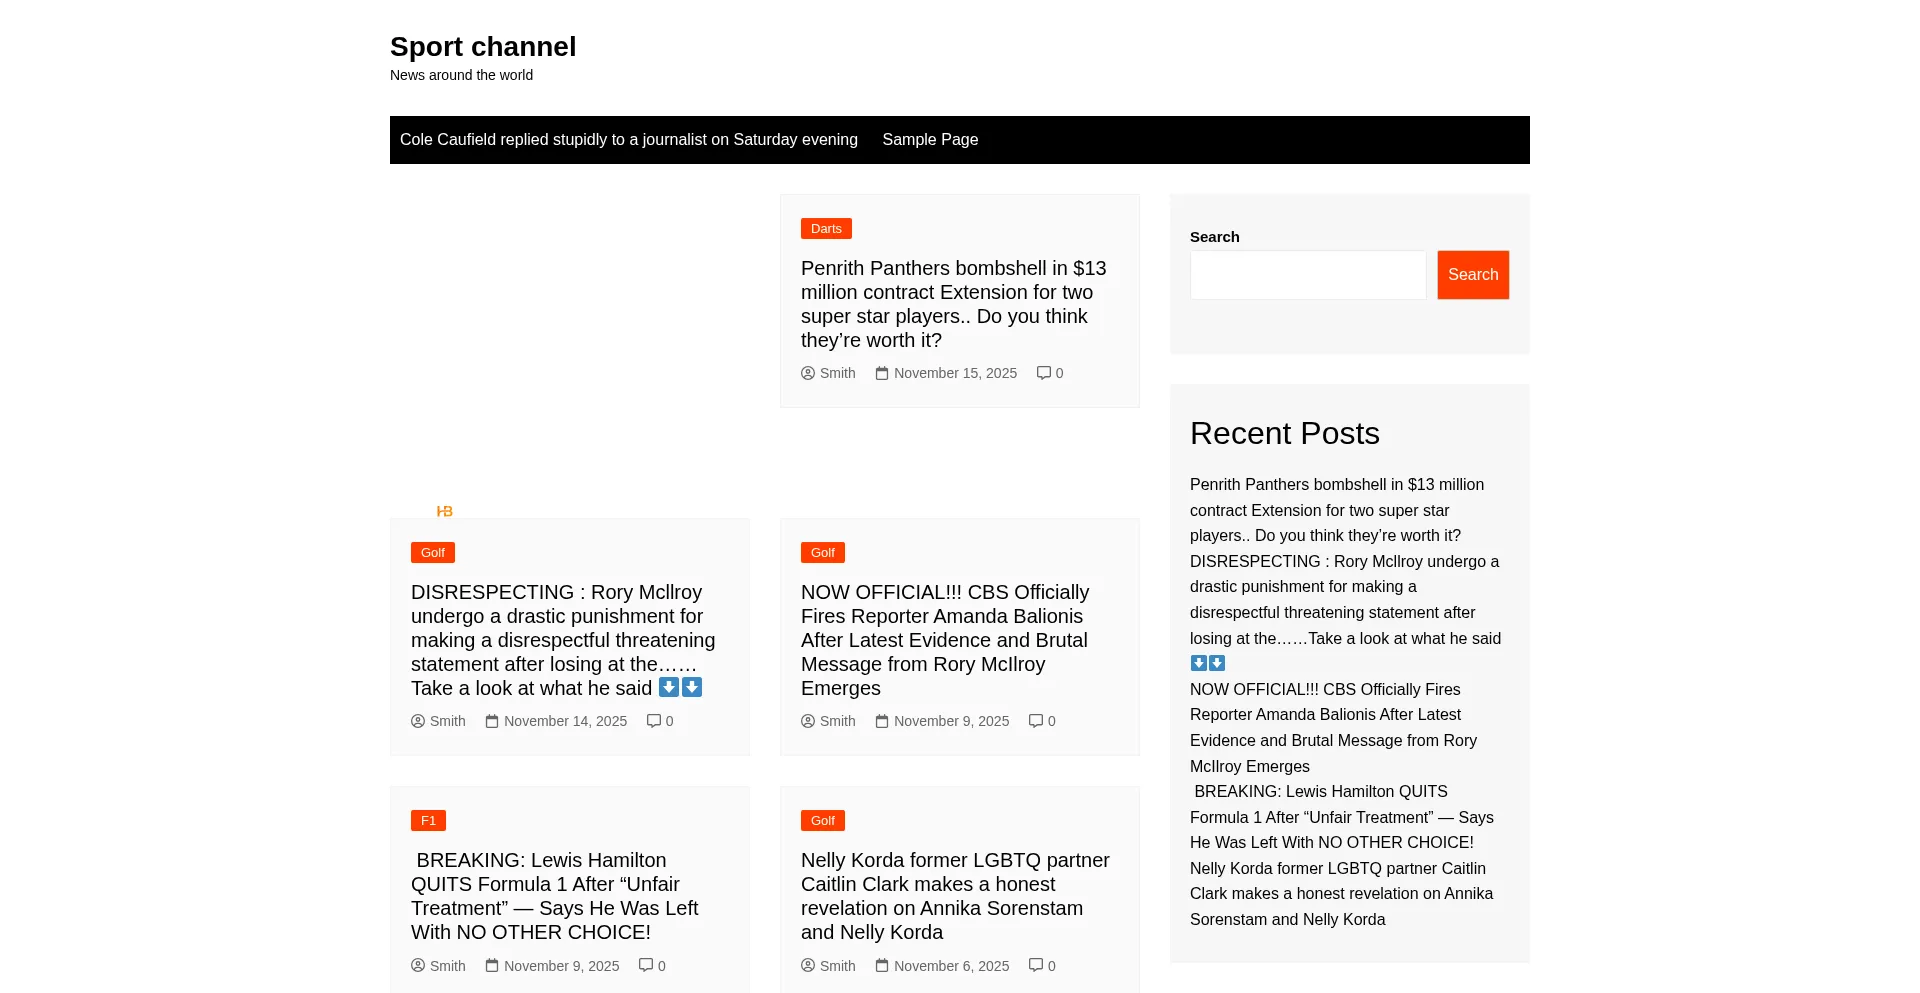1920x993 pixels.
Task: Click the sidebar search input field
Action: click(x=1307, y=275)
